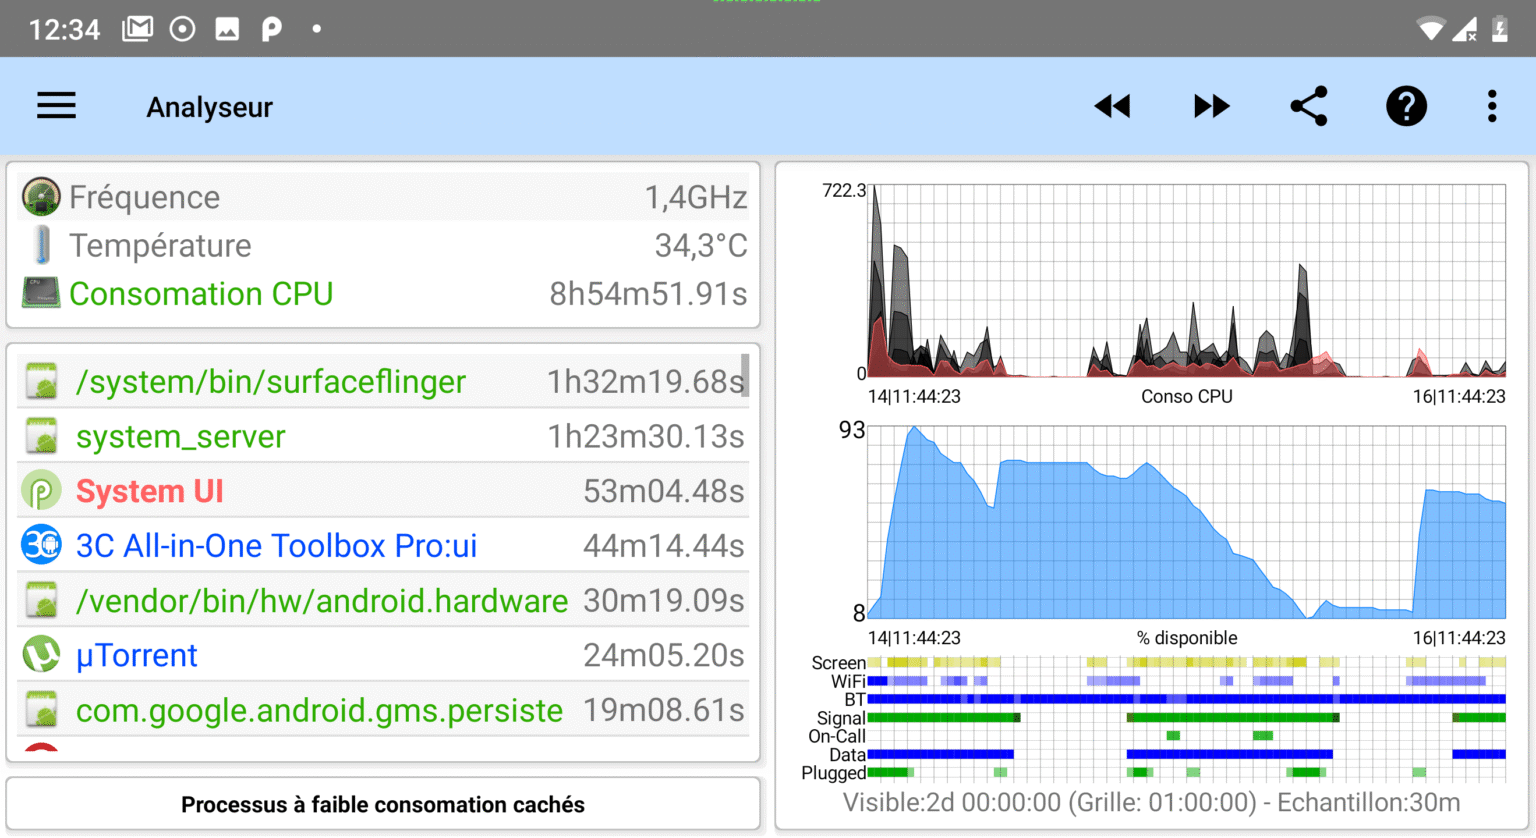Tap the 34,3°C temperature value
The image size is (1536, 838).
[x=701, y=246]
